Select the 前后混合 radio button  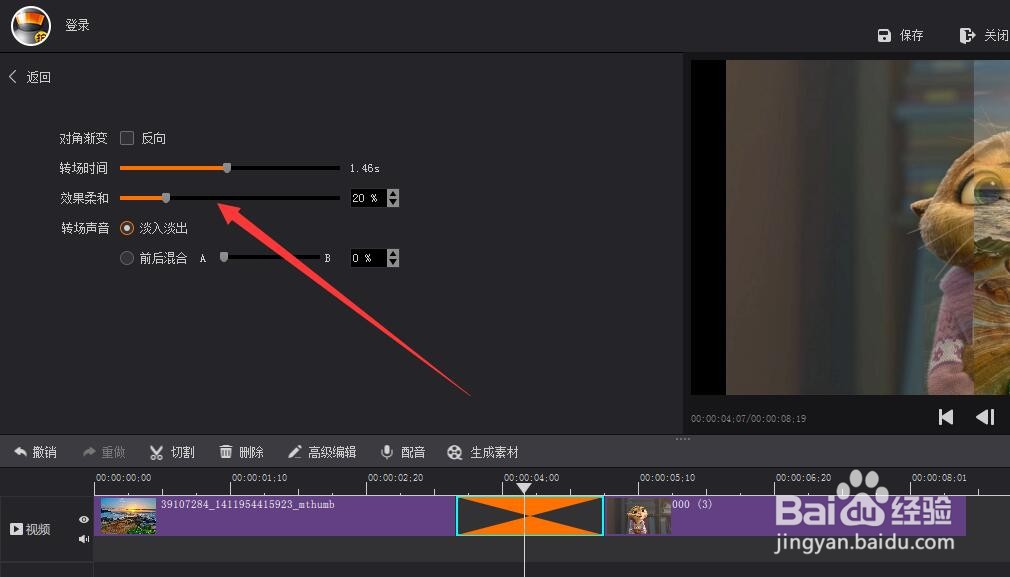[127, 258]
